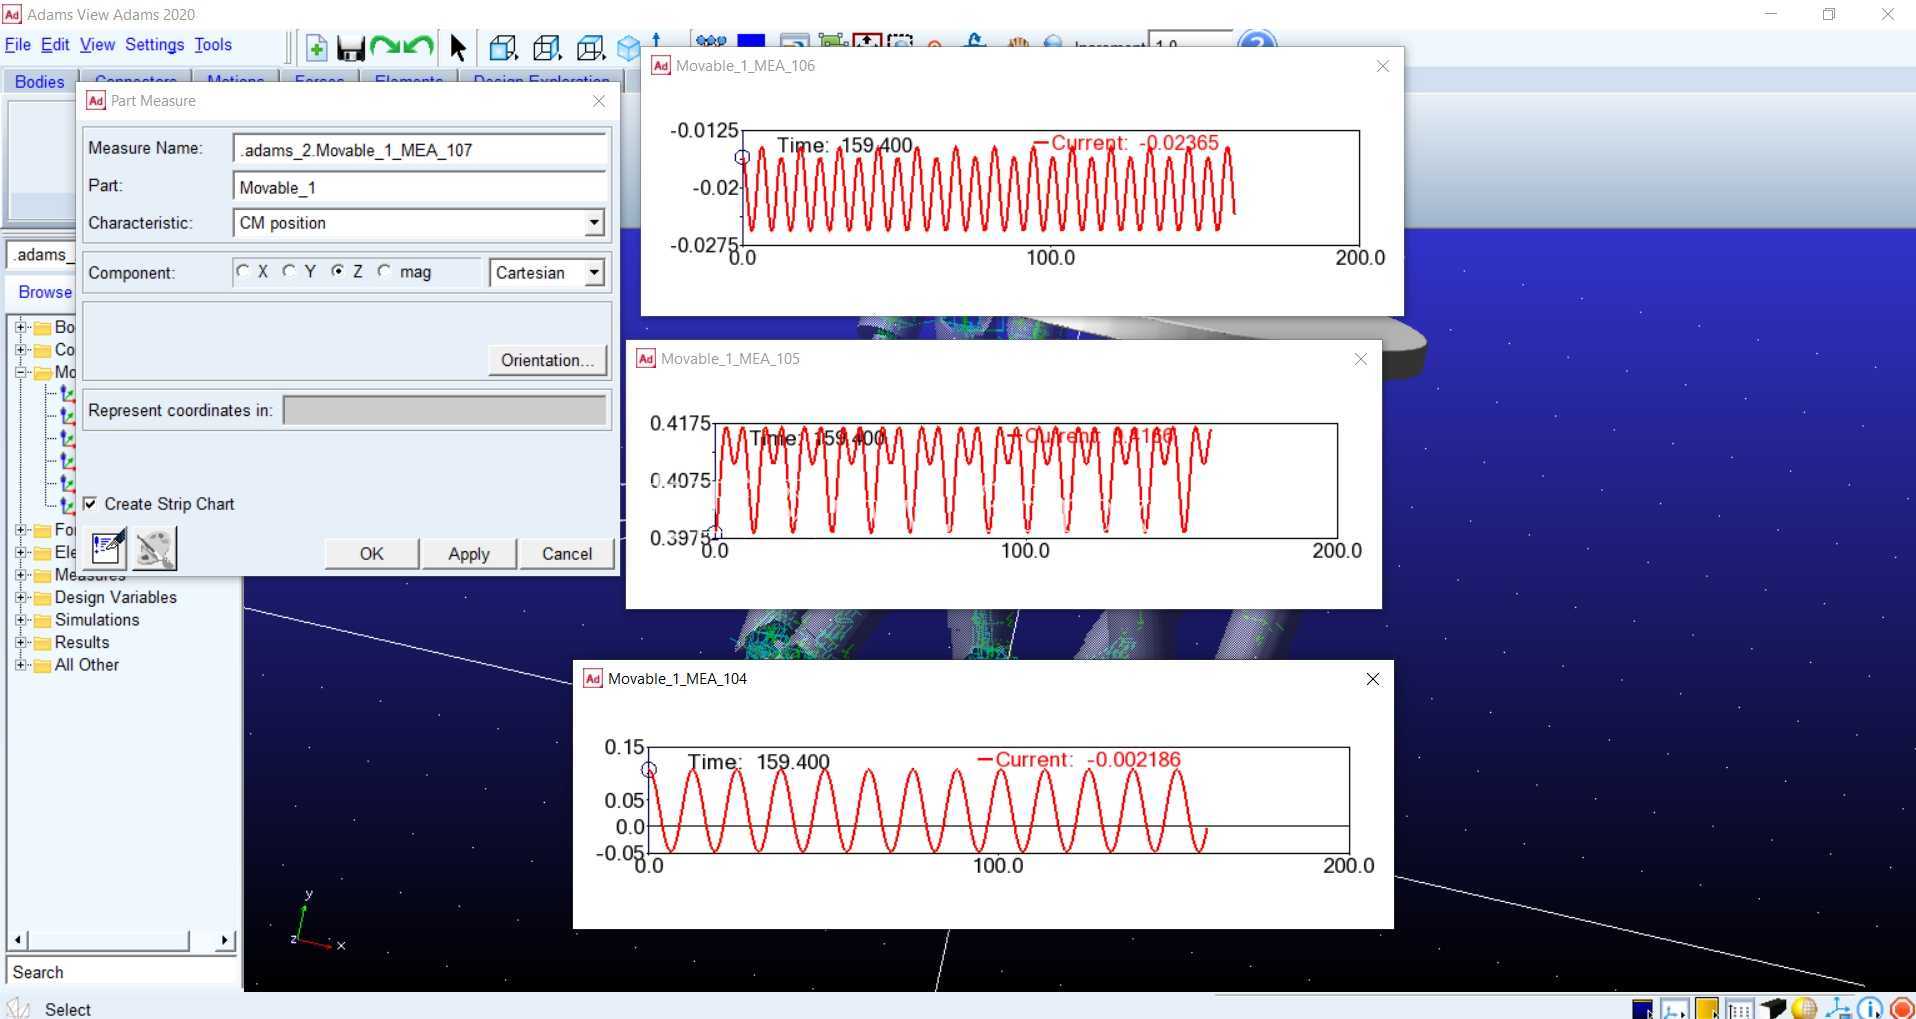Image resolution: width=1916 pixels, height=1019 pixels.
Task: Open the Settings menu
Action: [154, 45]
